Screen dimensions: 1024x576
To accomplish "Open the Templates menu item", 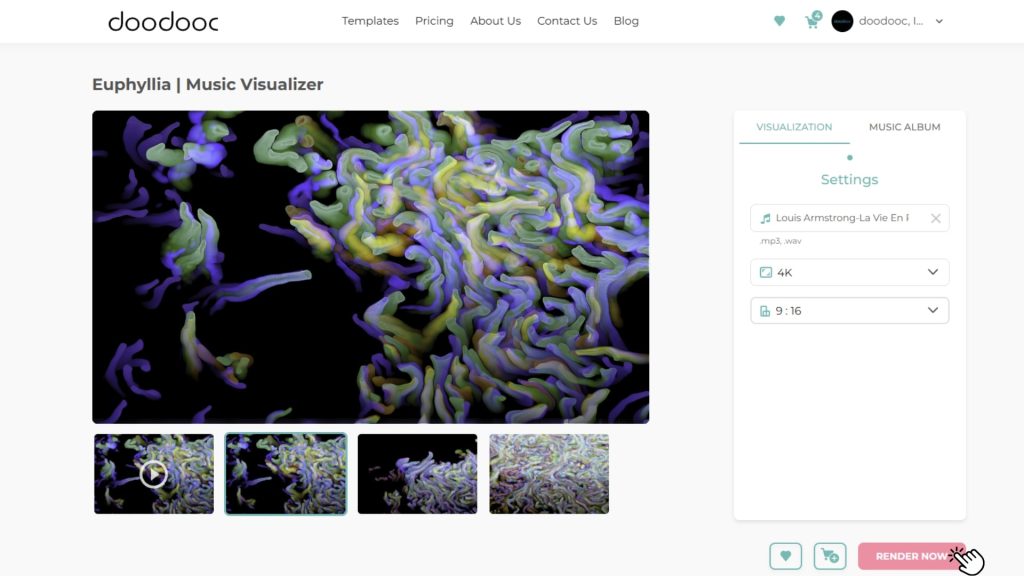I will coord(370,21).
